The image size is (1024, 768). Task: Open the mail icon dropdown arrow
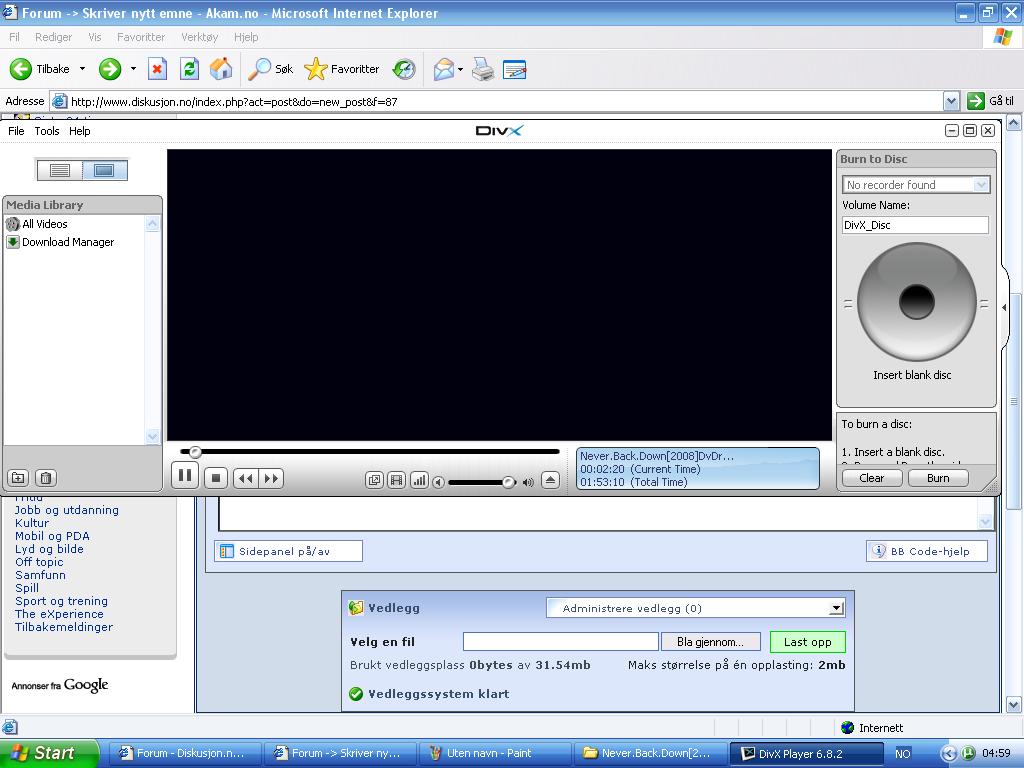pos(460,69)
